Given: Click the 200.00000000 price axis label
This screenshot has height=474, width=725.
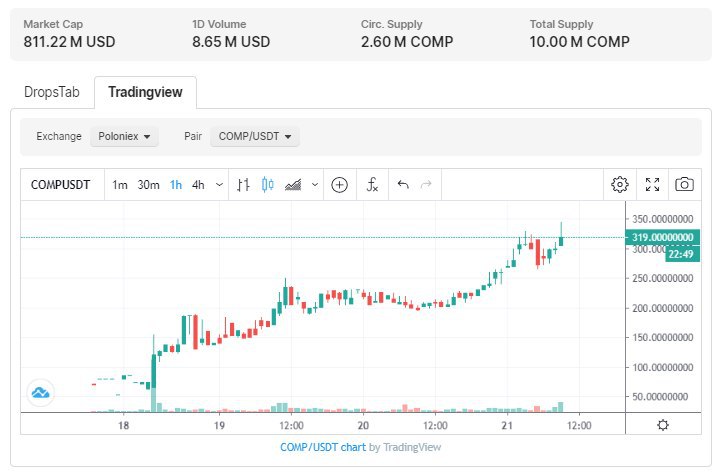Looking at the screenshot, I should 663,308.
